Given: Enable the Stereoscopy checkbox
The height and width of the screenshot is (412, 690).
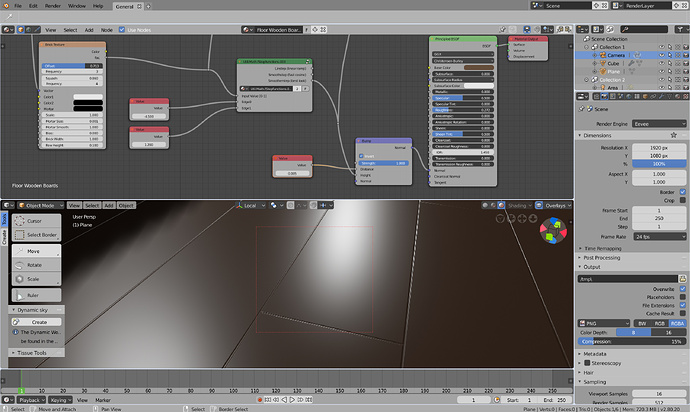Looking at the screenshot, I should coord(587,363).
